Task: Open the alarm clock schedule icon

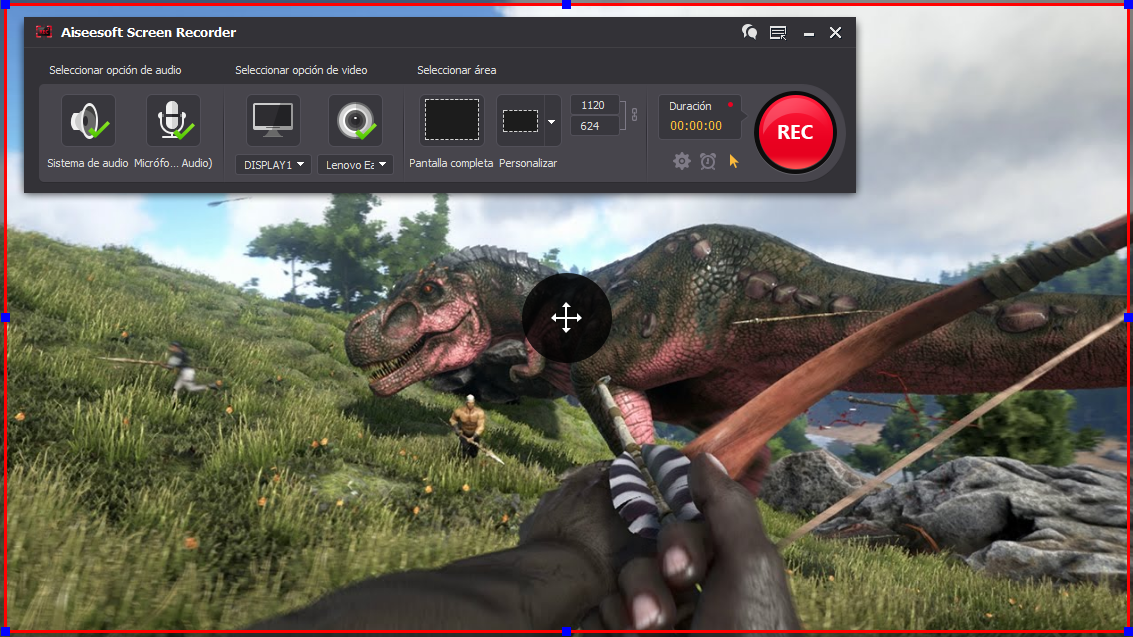Action: click(708, 161)
